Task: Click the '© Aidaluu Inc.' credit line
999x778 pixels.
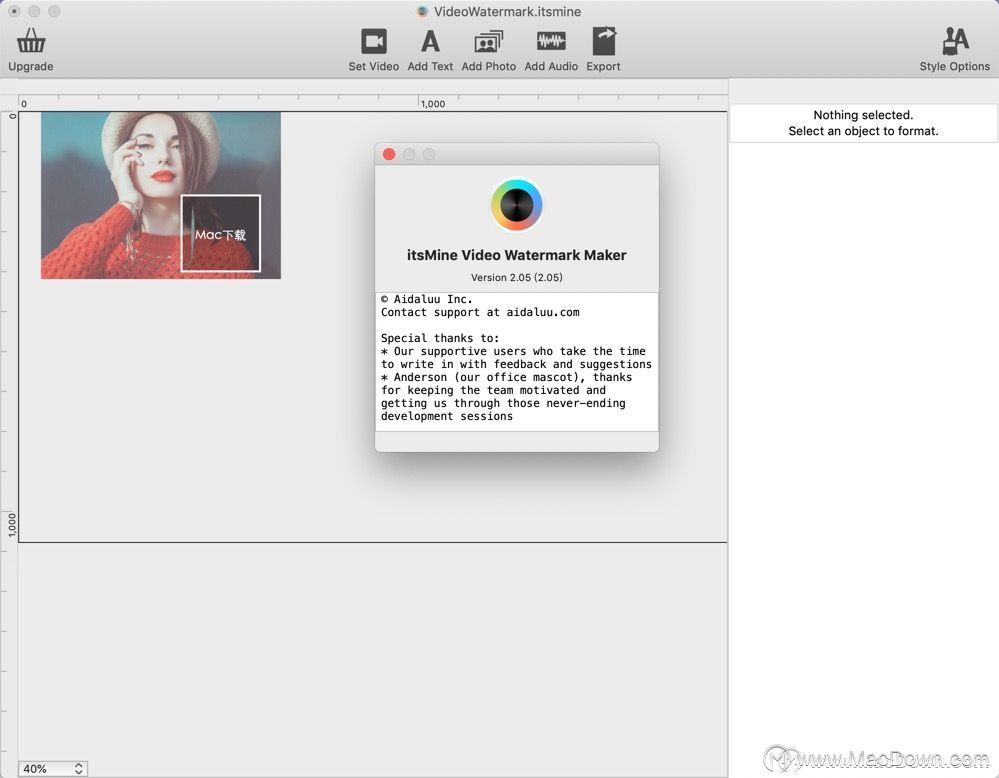Action: pos(426,299)
